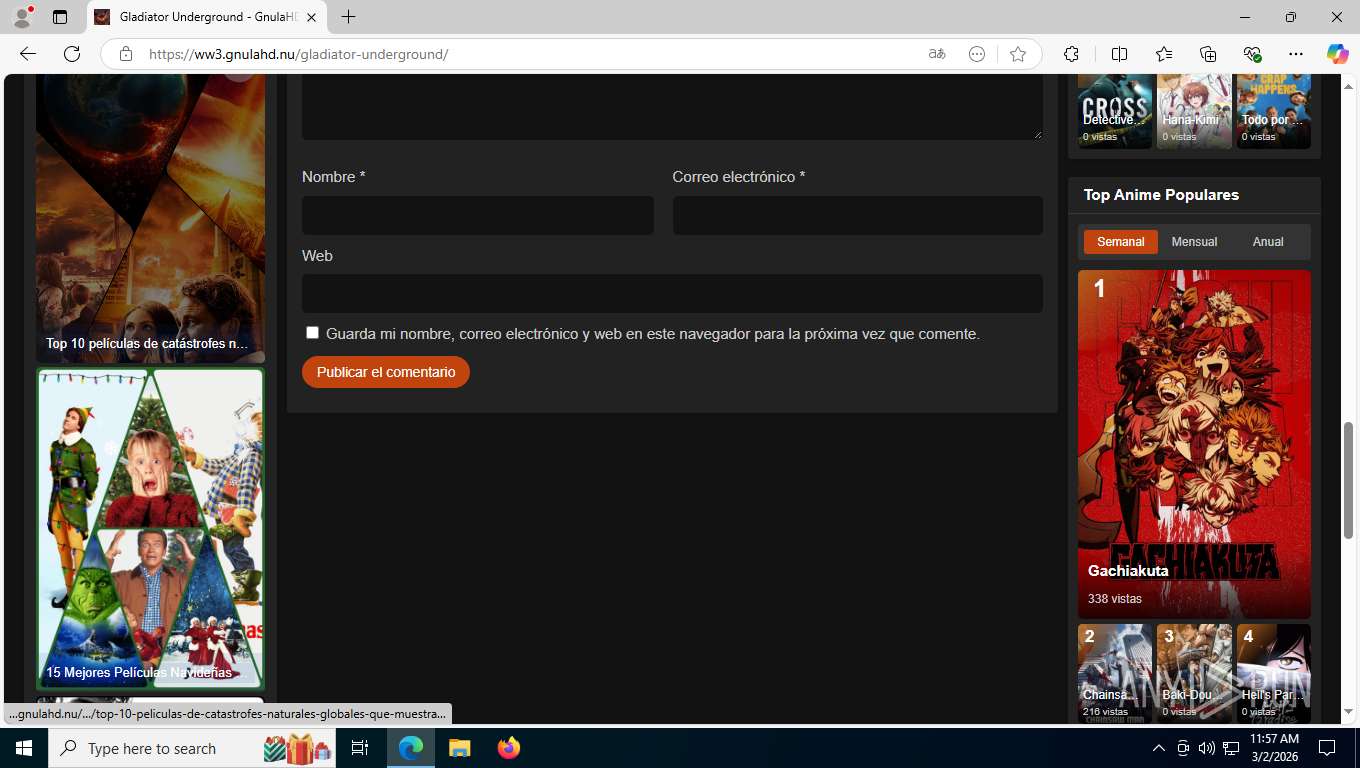This screenshot has height=768, width=1360.
Task: Open Top 10 películas de catástrofes article
Action: (x=150, y=218)
